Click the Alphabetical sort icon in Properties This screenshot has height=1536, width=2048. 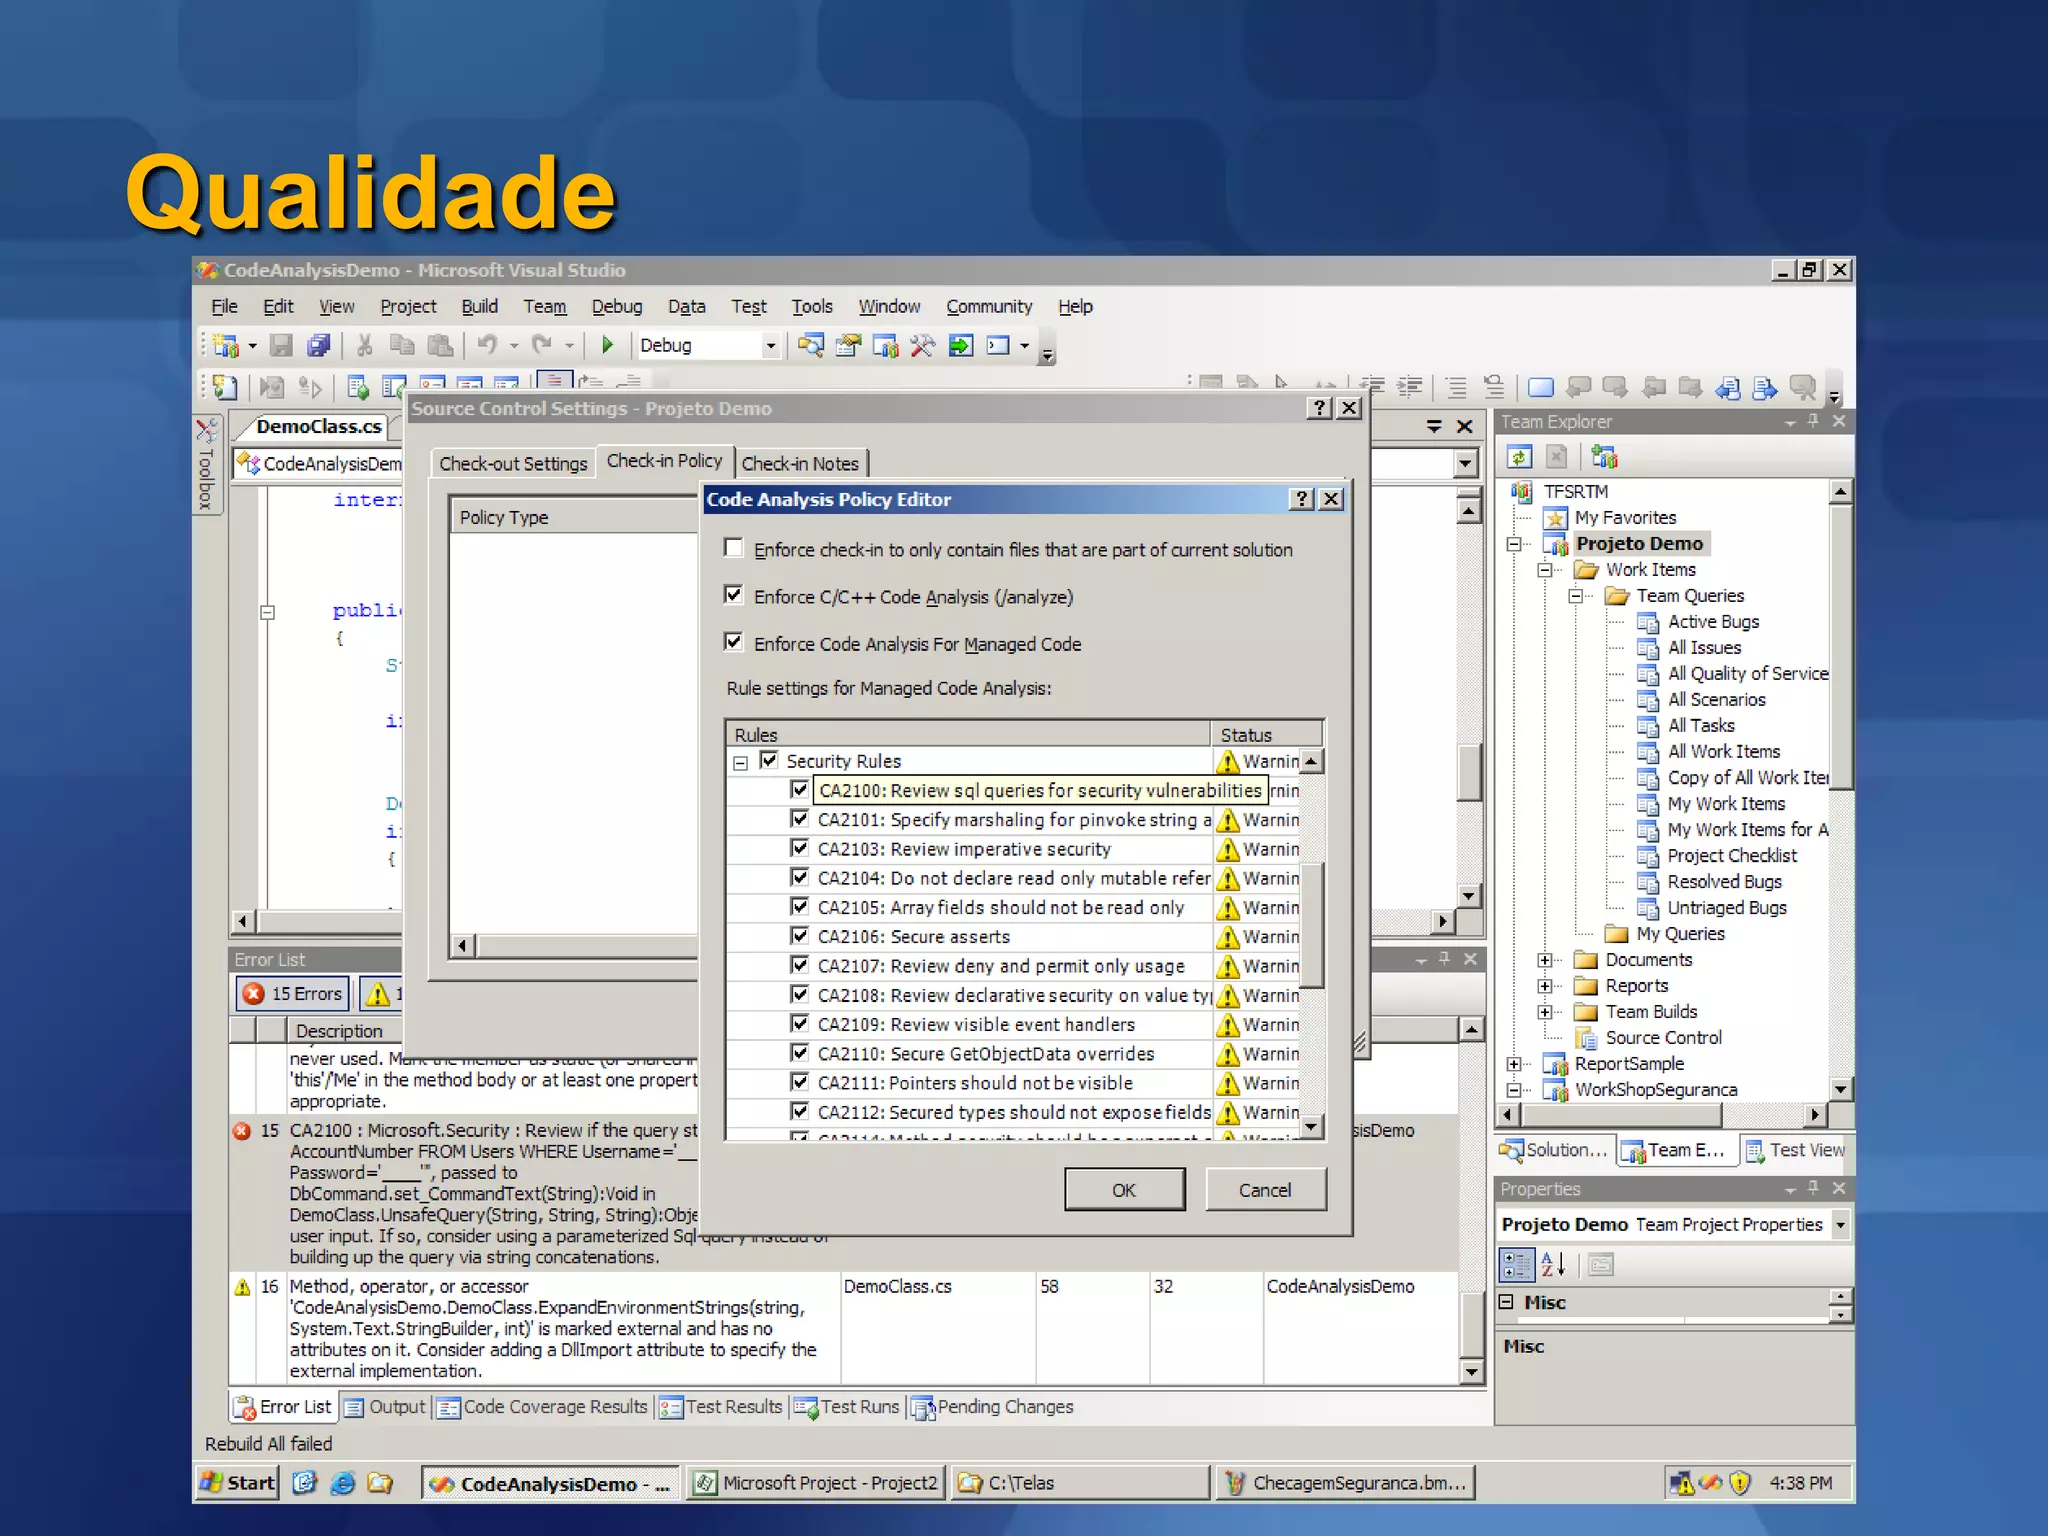[x=1552, y=1265]
